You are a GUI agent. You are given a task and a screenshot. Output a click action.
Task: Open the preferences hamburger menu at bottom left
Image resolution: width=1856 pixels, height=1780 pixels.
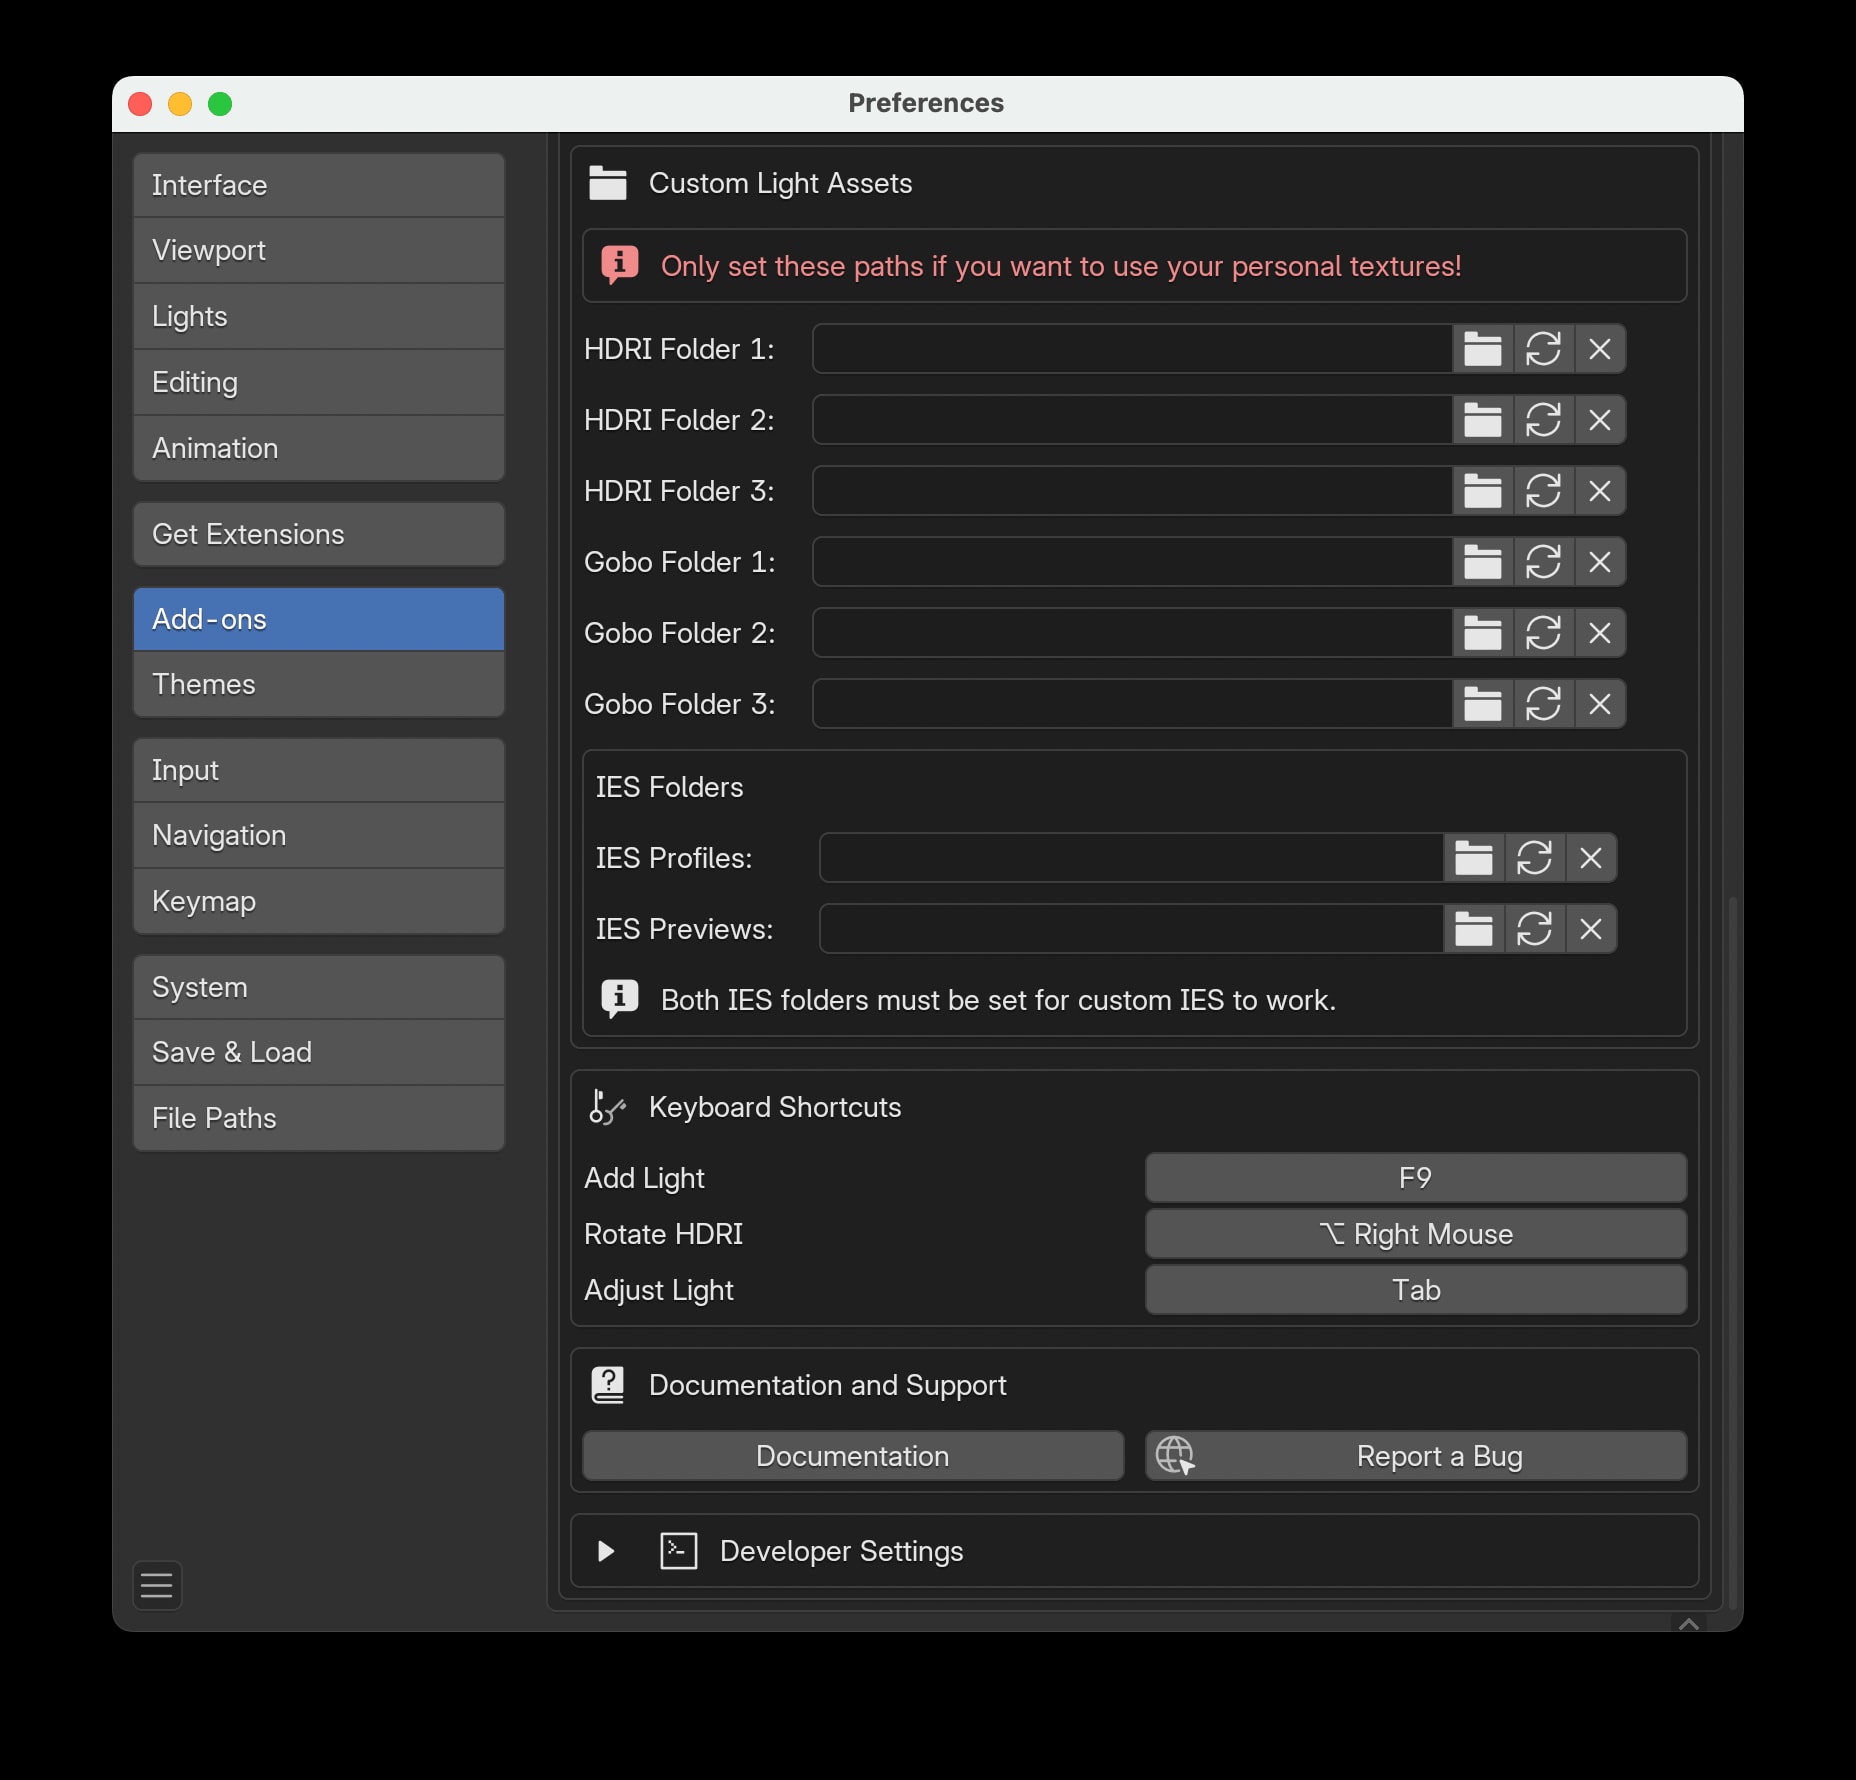(157, 1586)
